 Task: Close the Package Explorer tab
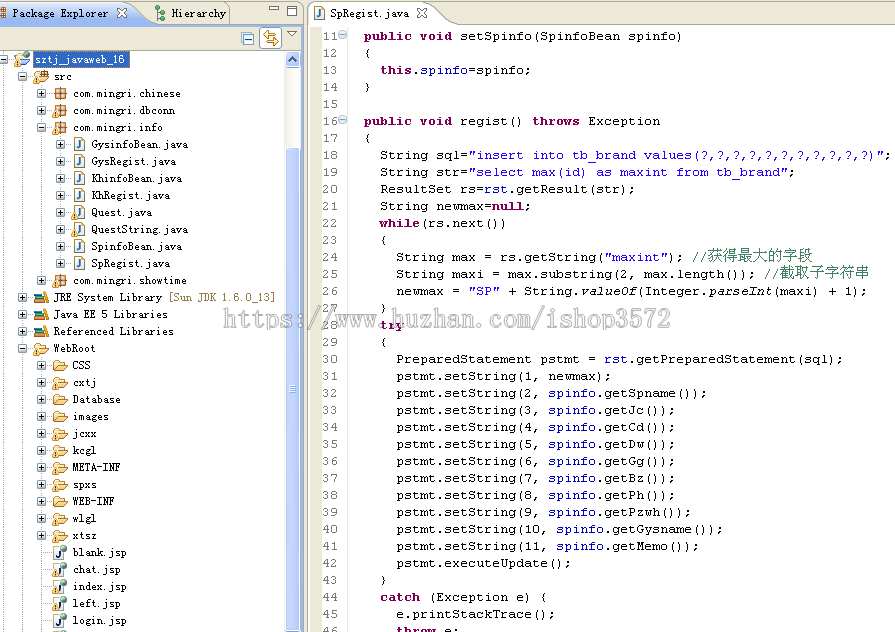[x=122, y=13]
